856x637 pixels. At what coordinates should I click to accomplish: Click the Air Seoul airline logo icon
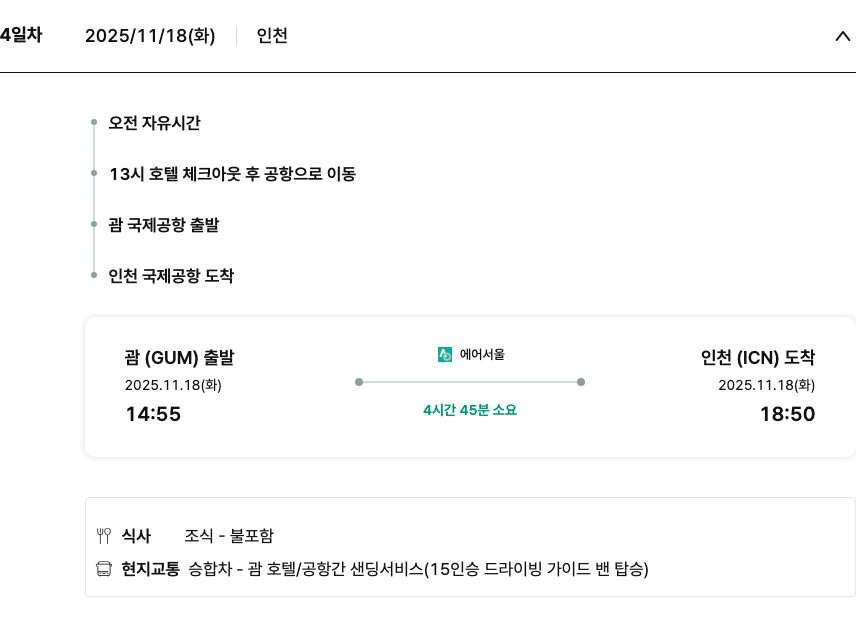click(445, 354)
